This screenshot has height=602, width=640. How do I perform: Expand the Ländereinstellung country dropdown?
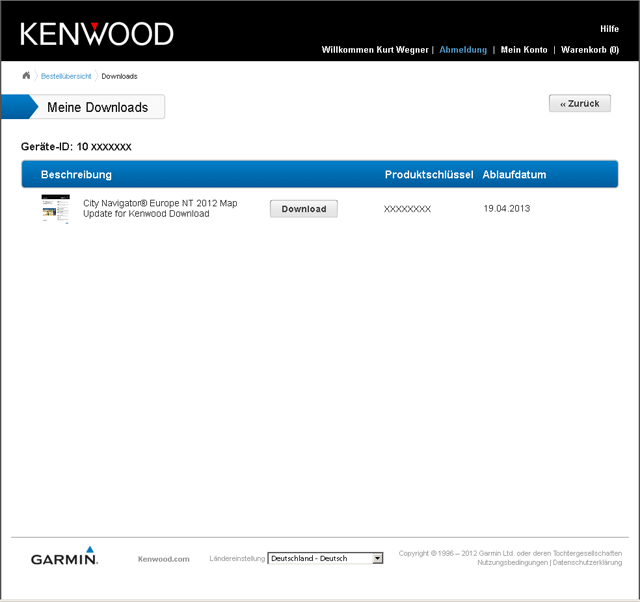click(319, 558)
